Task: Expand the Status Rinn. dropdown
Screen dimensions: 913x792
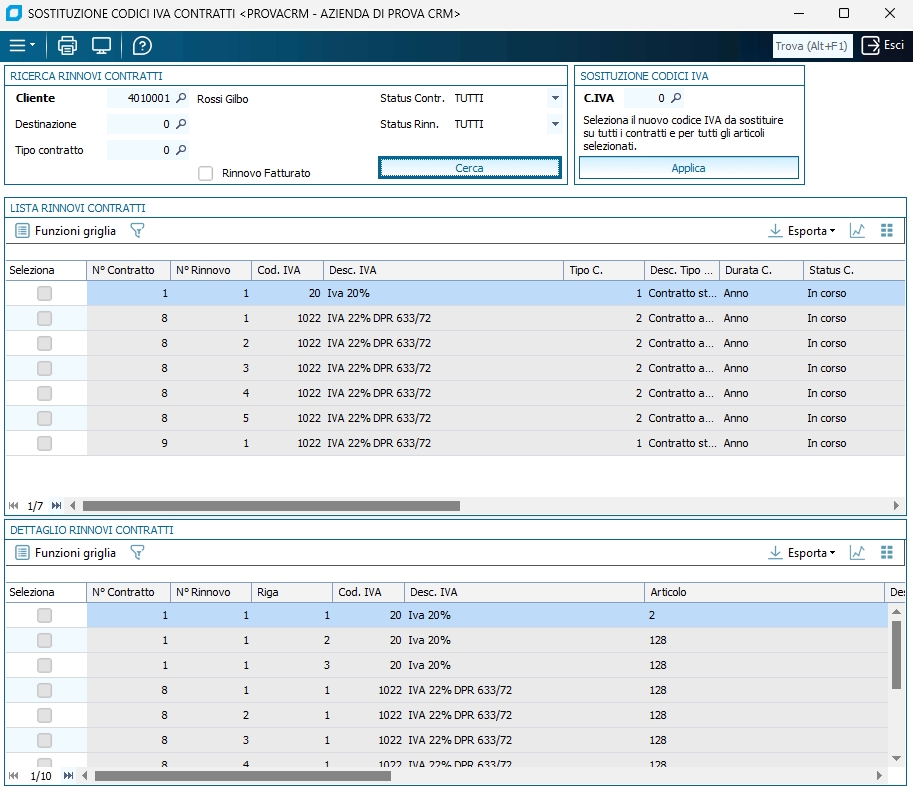Action: (555, 125)
